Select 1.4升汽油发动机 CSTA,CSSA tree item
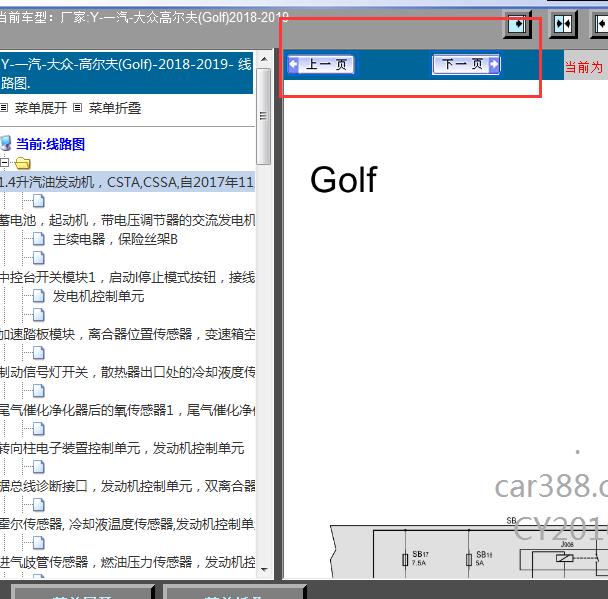 pyautogui.click(x=127, y=182)
